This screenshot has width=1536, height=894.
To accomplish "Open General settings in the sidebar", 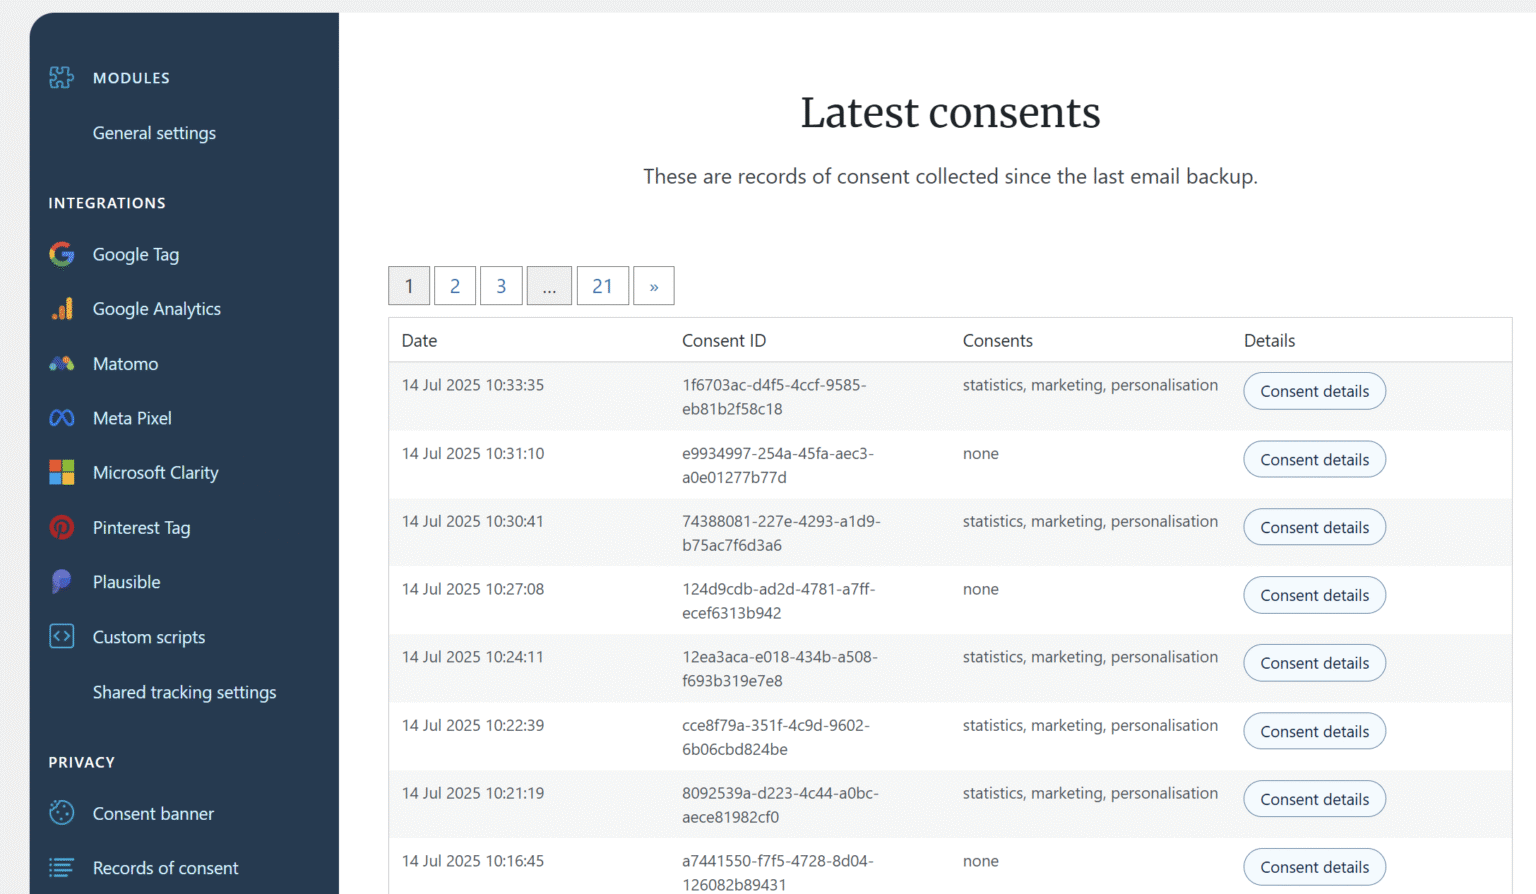I will 154,133.
